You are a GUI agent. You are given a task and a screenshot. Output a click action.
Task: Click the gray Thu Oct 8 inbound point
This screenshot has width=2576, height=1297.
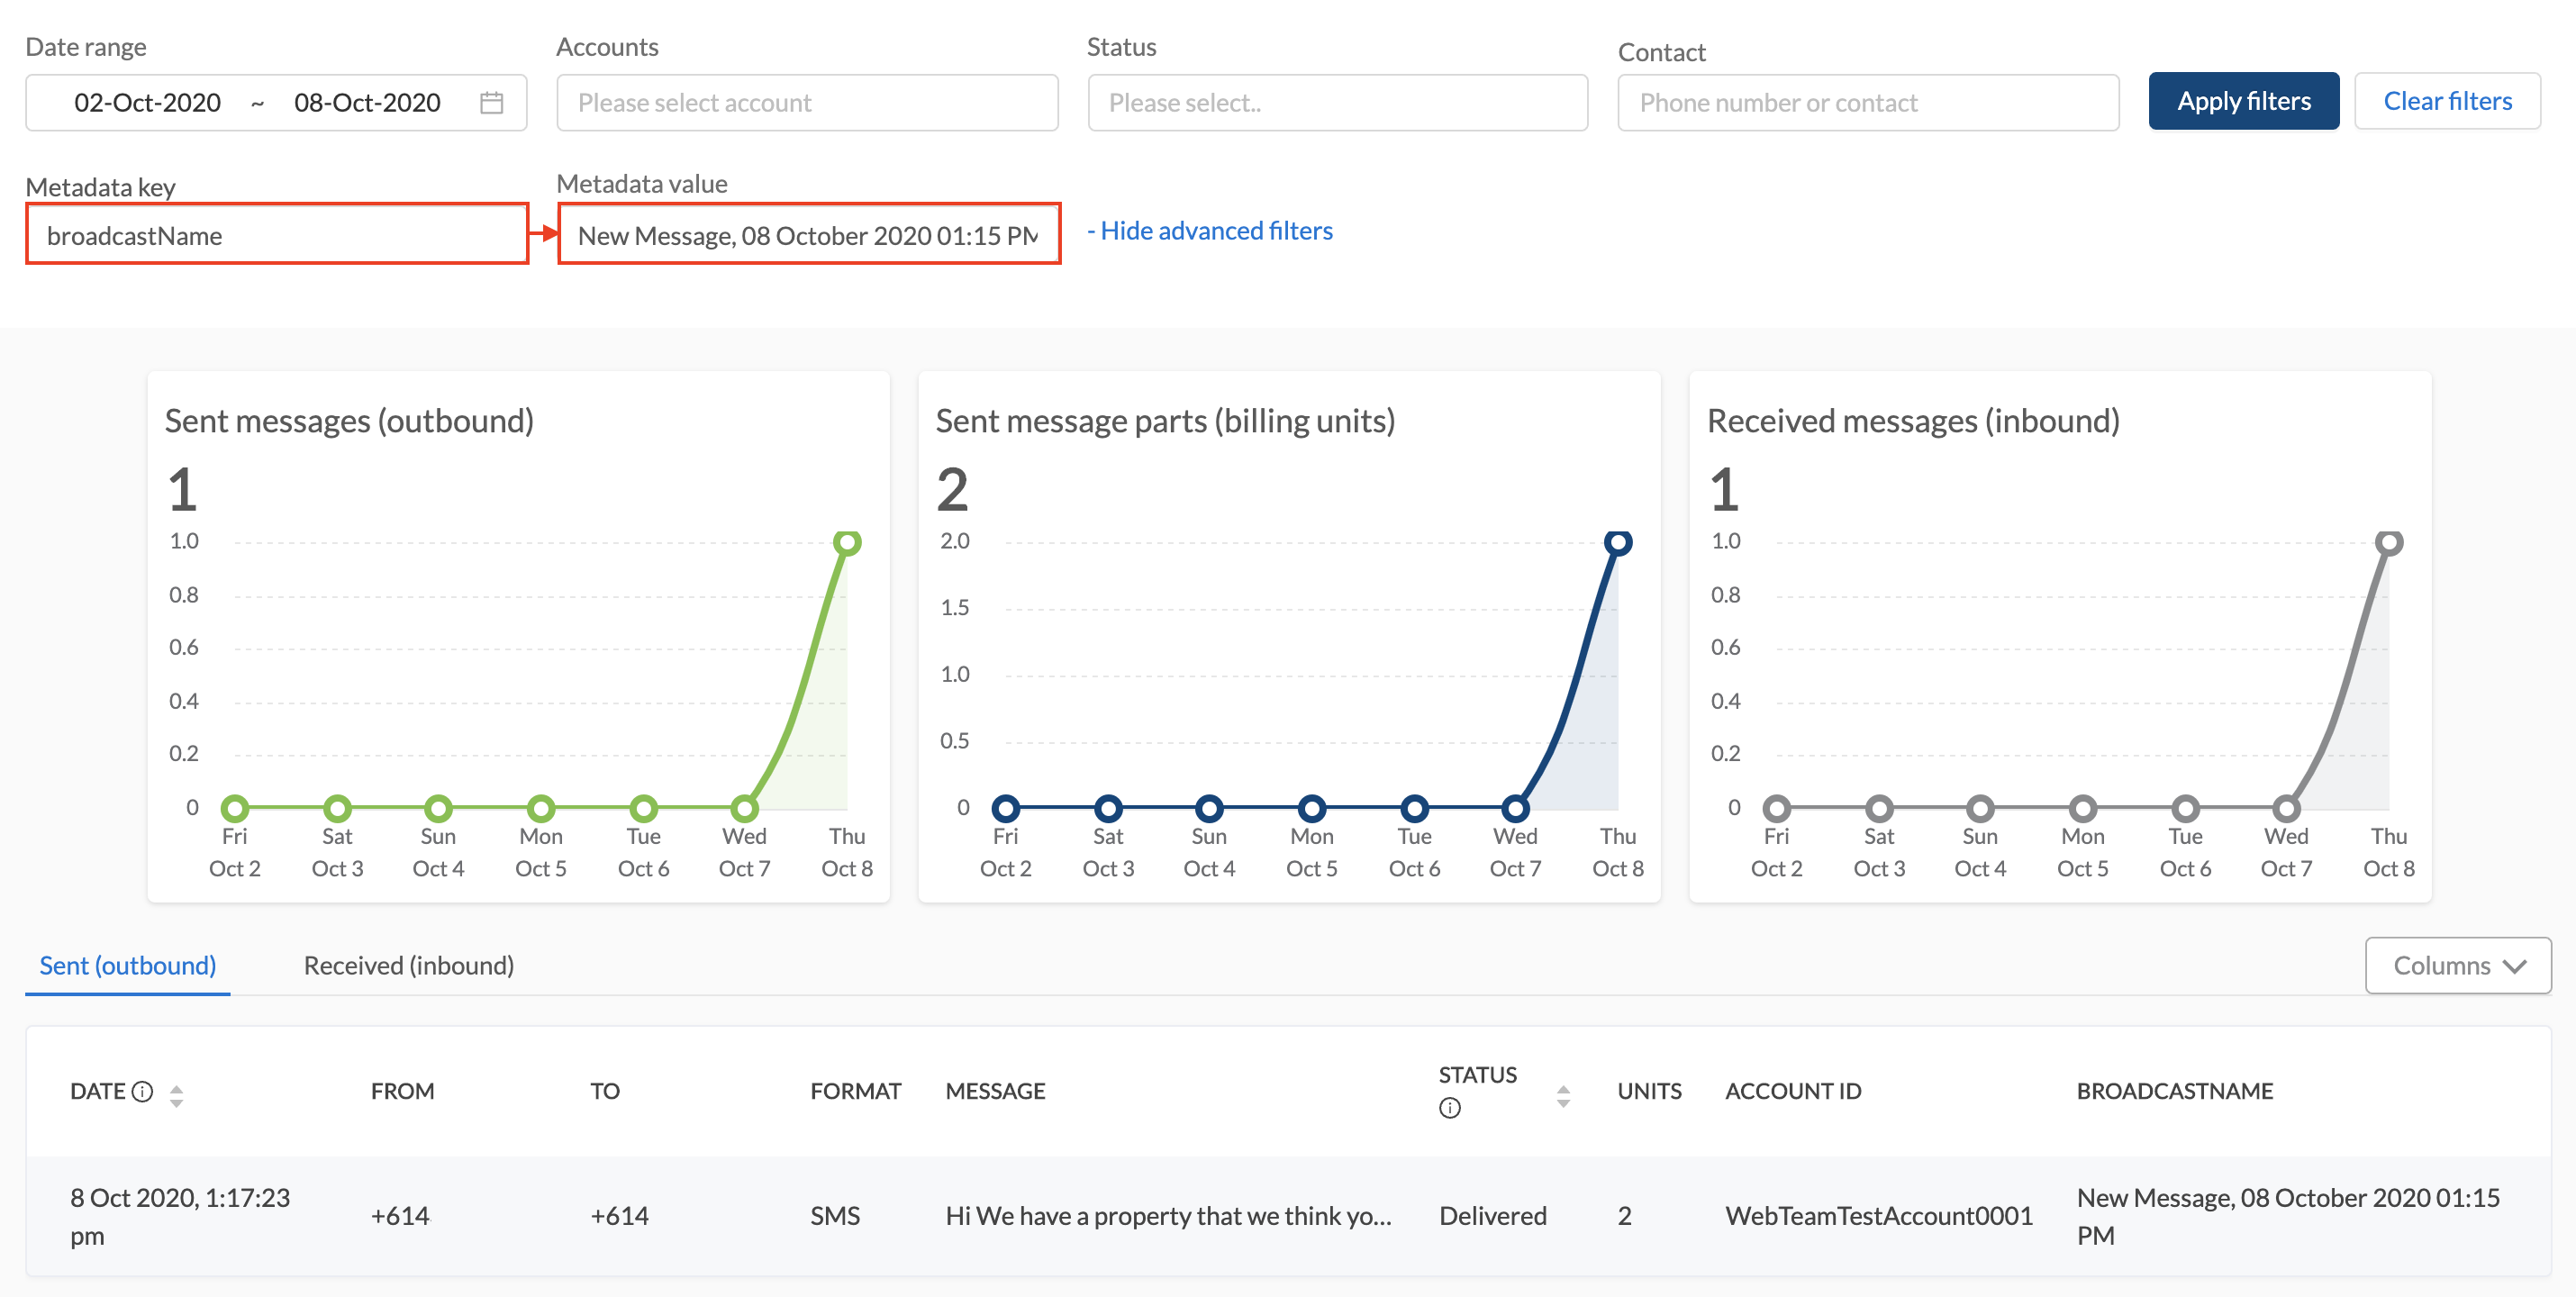2388,542
